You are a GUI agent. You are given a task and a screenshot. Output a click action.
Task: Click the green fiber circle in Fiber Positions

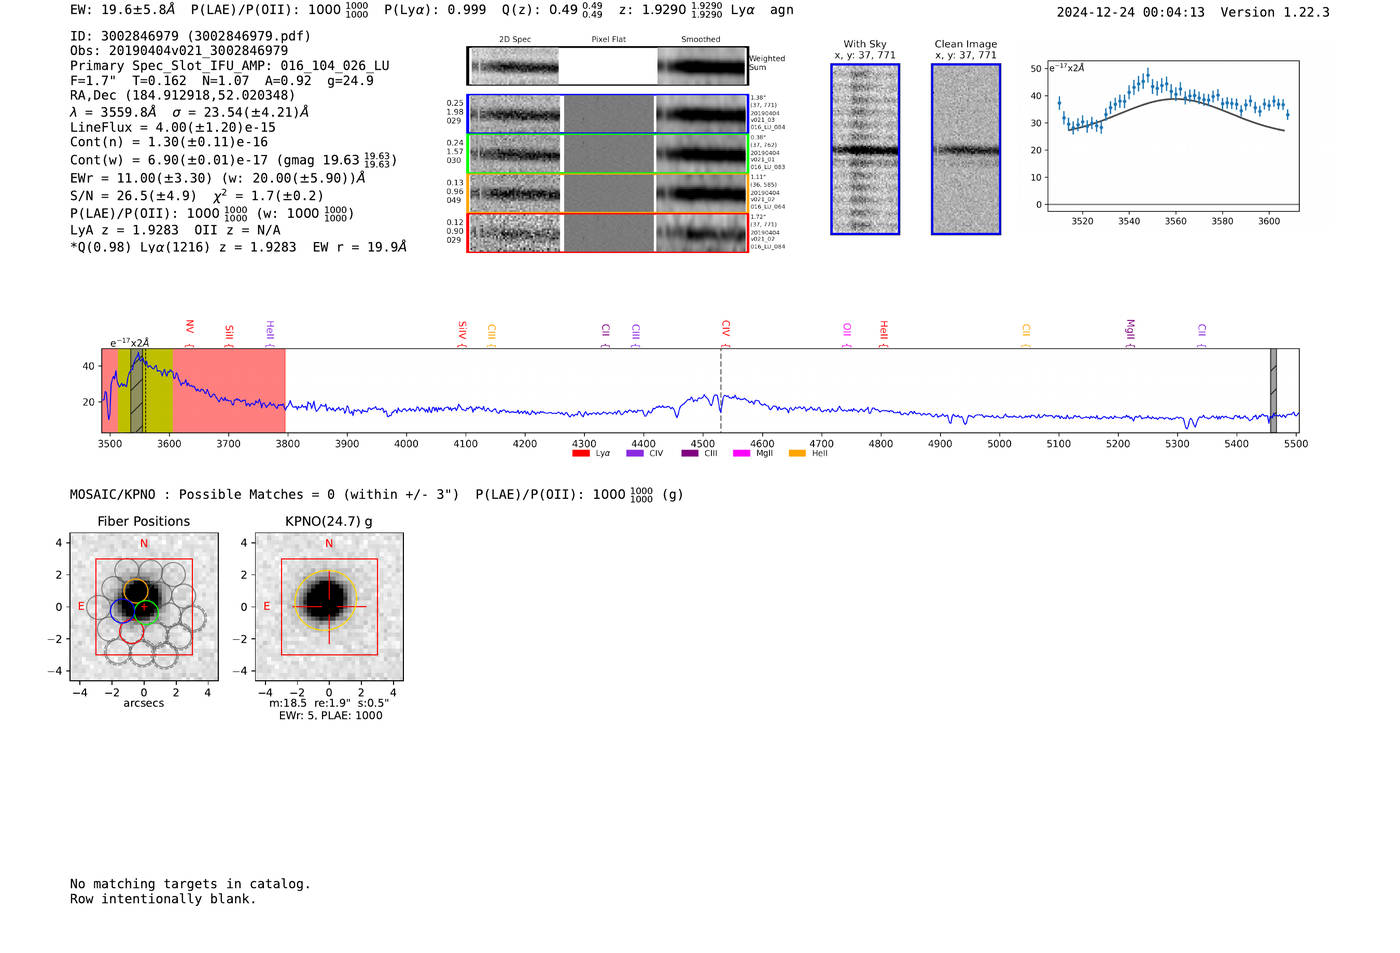tap(146, 612)
